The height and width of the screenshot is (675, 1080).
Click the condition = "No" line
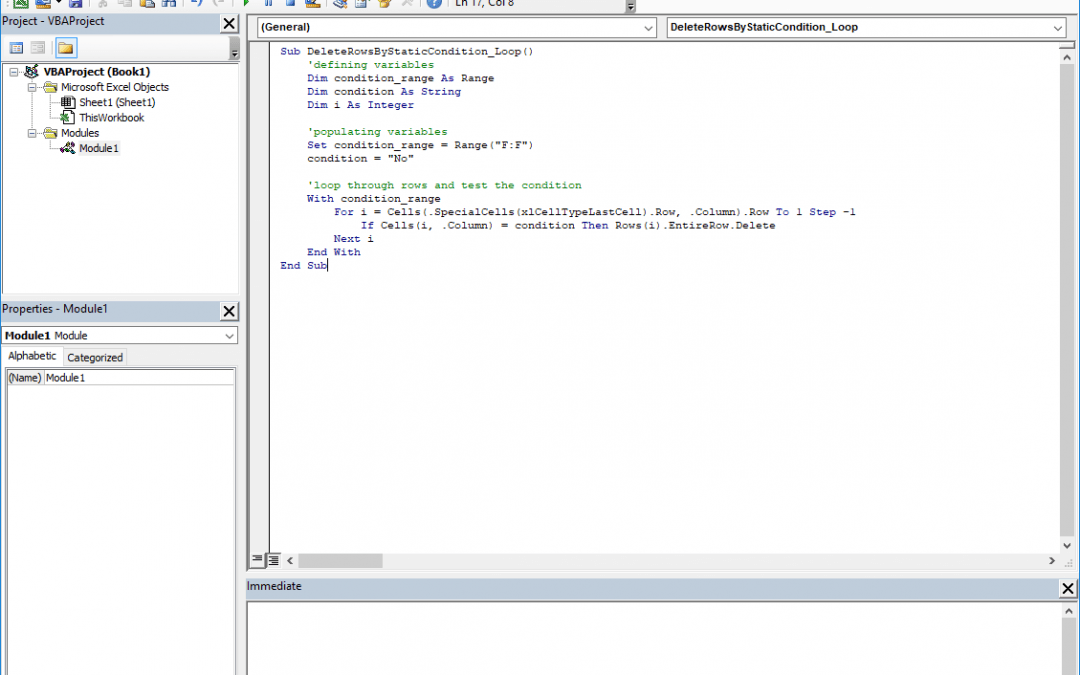pyautogui.click(x=360, y=158)
